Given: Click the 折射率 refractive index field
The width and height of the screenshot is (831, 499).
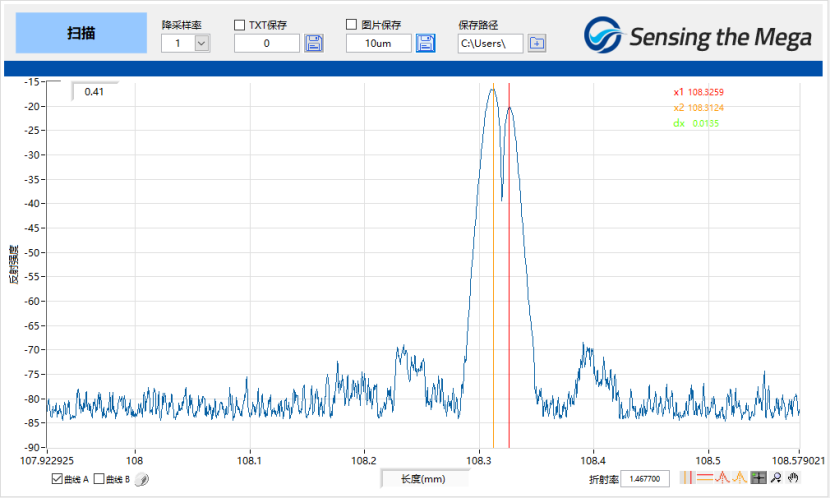Looking at the screenshot, I should pos(646,479).
